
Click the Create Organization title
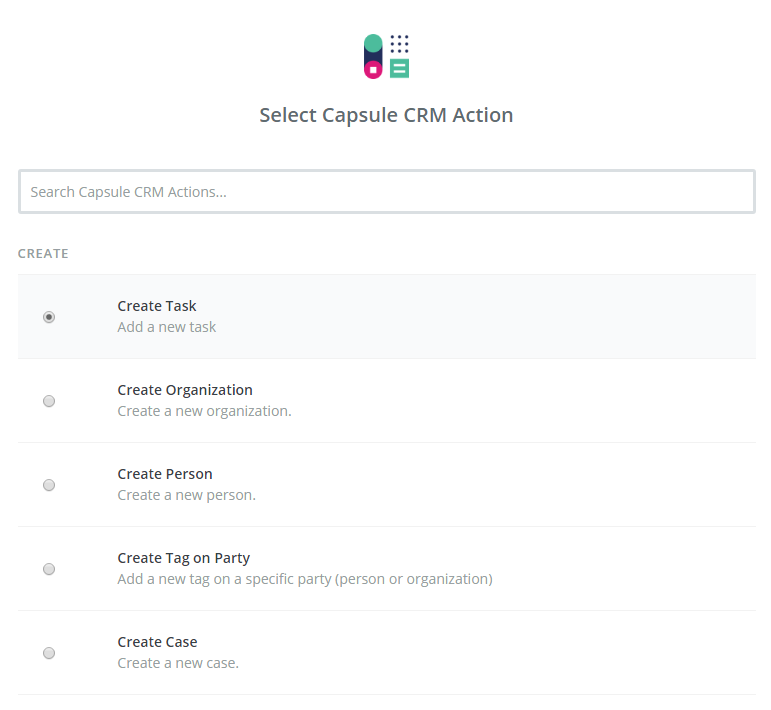pos(185,390)
